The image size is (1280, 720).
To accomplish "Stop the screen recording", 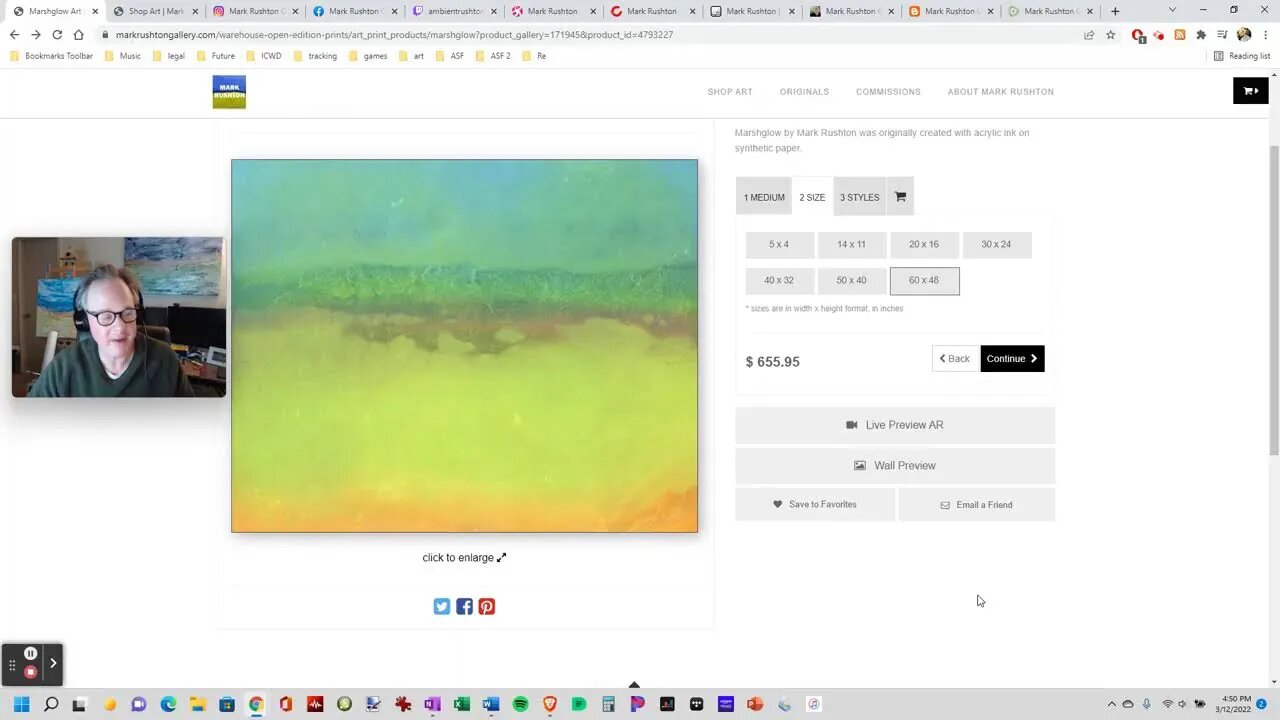I will 31,672.
